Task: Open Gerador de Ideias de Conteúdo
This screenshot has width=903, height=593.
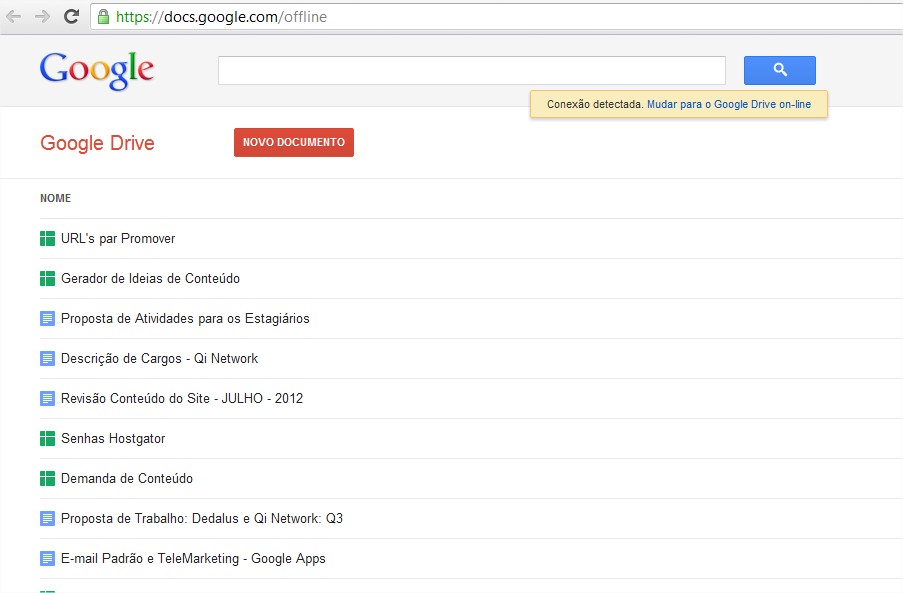Action: [x=150, y=278]
